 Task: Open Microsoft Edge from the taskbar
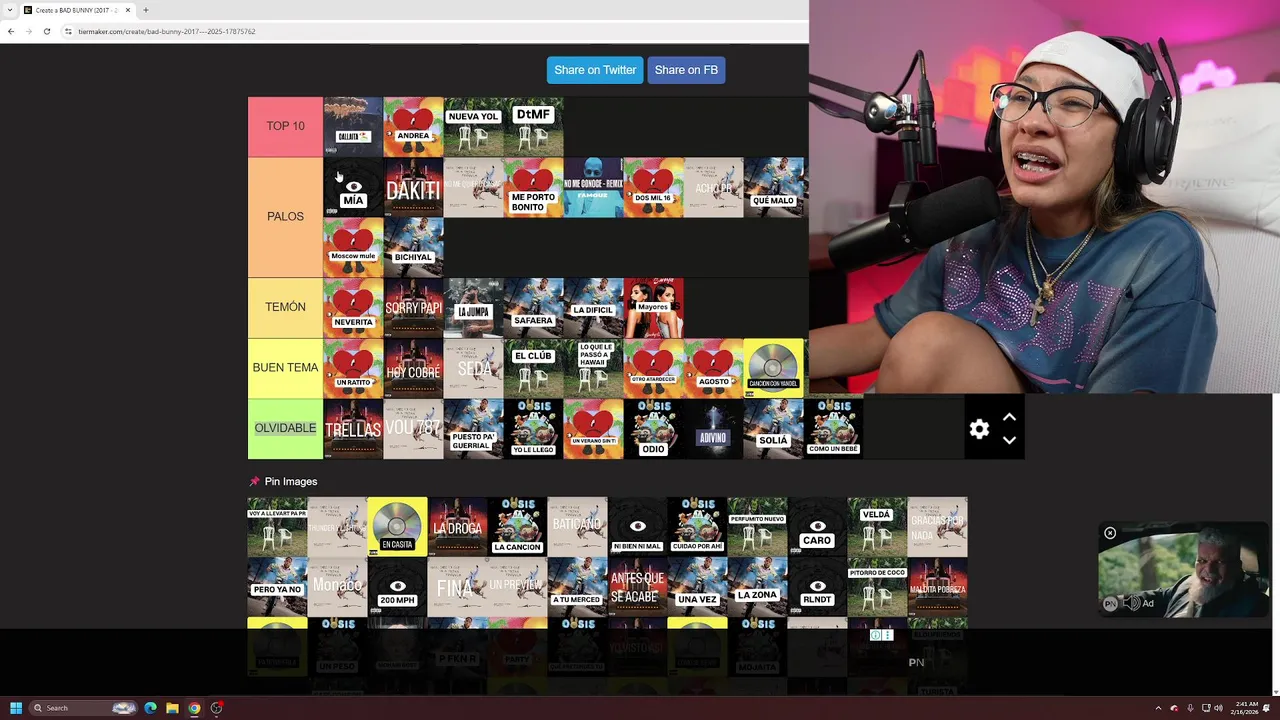click(x=150, y=708)
